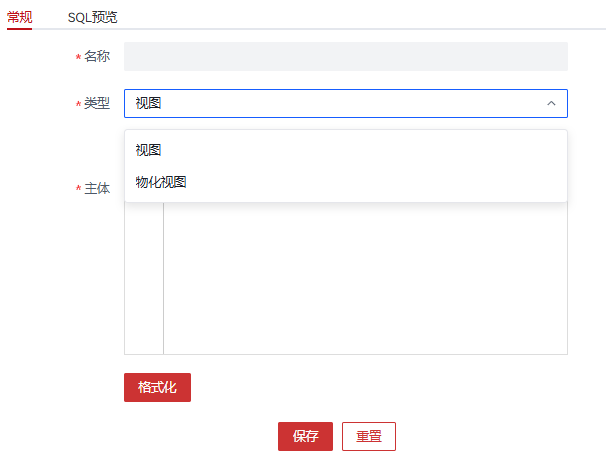The height and width of the screenshot is (456, 606).
Task: Choose 物化视图 from the type list
Action: click(x=161, y=182)
